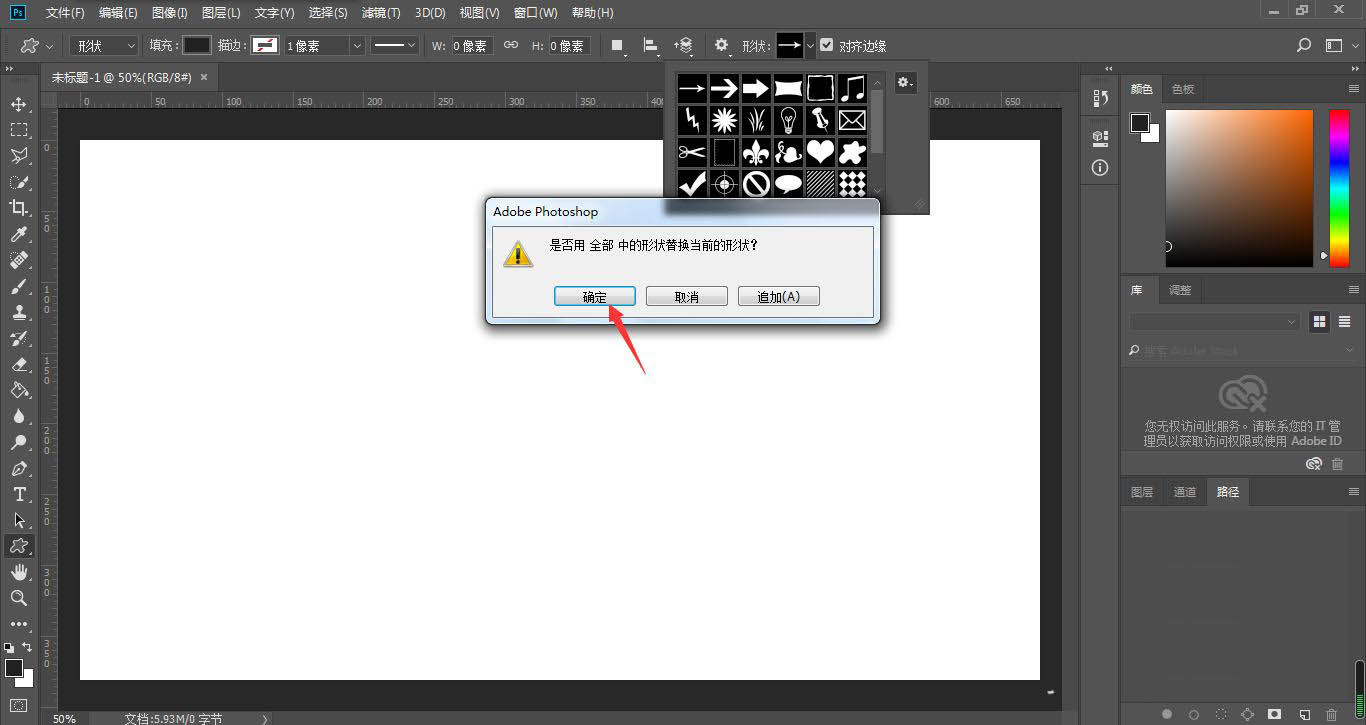
Task: Click the 确定 button in the dialog
Action: coord(594,296)
